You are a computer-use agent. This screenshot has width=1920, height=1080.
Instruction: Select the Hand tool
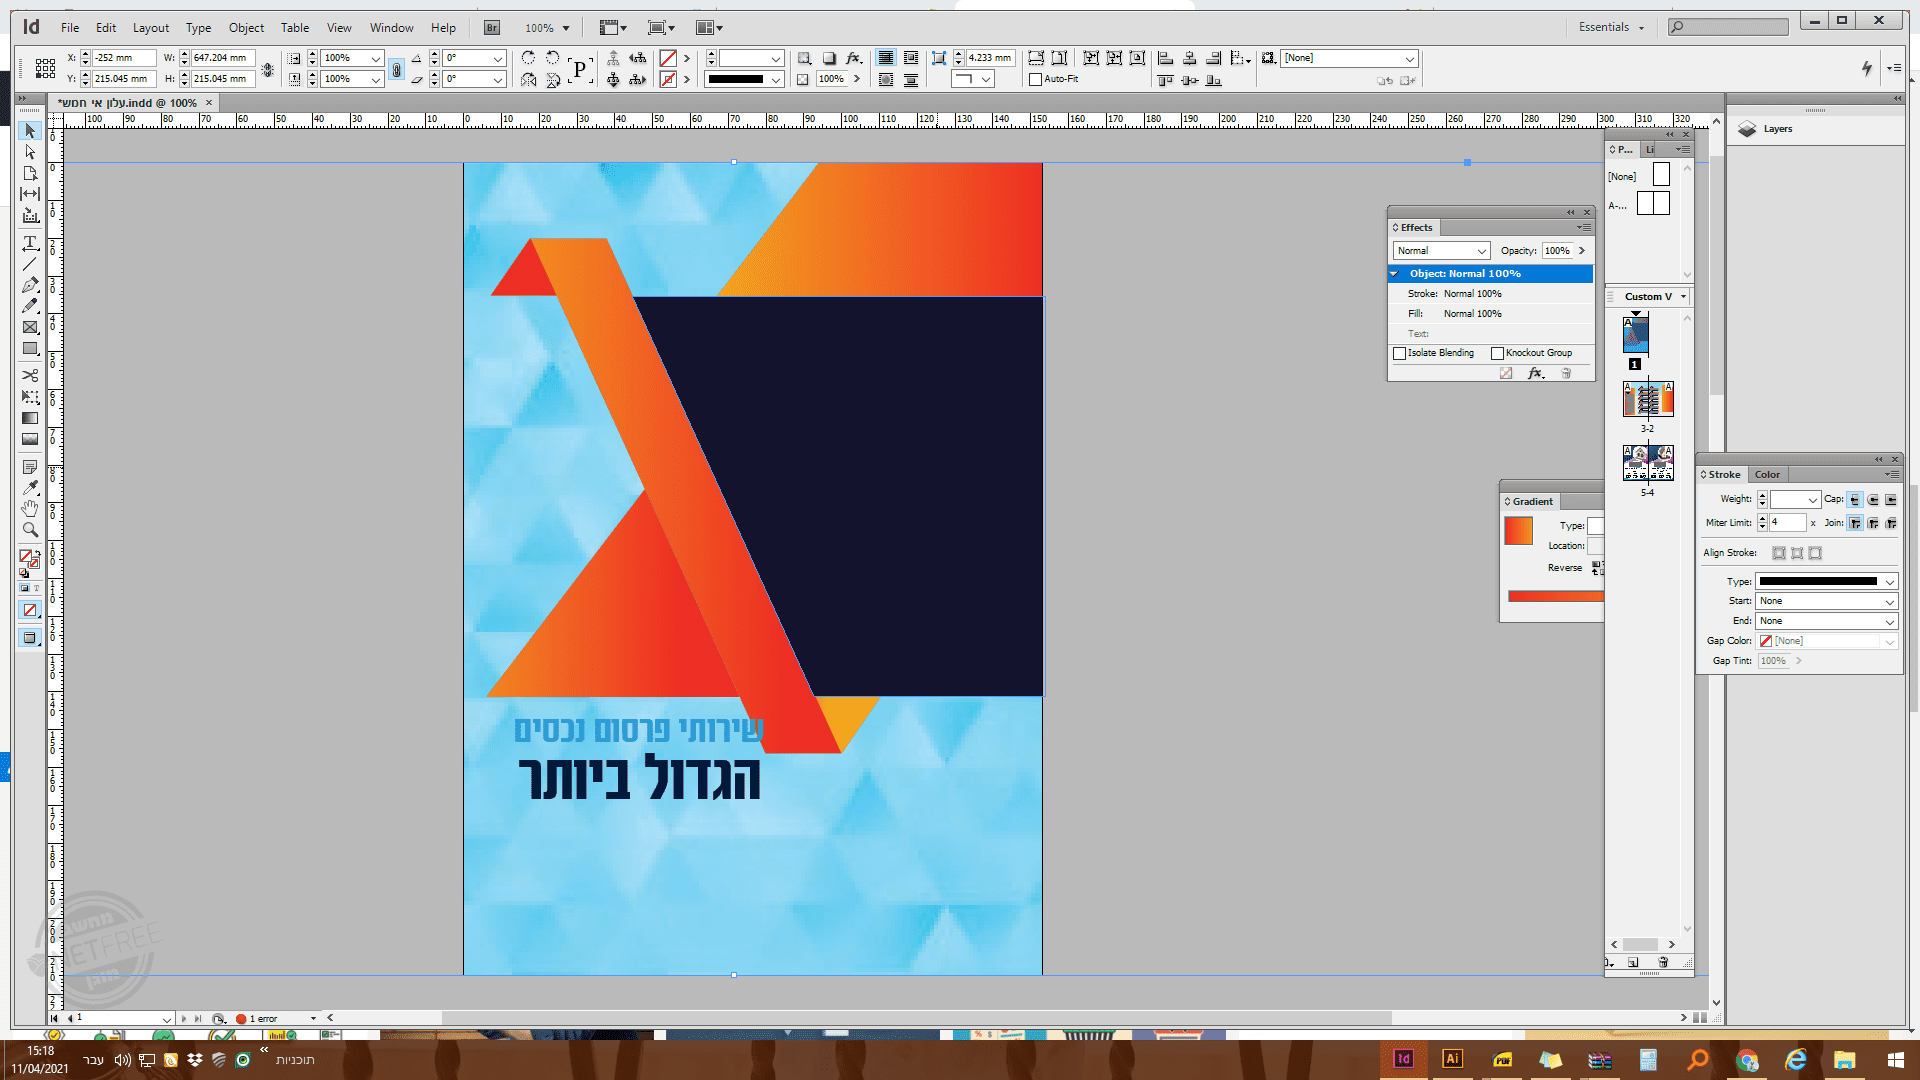coord(30,509)
